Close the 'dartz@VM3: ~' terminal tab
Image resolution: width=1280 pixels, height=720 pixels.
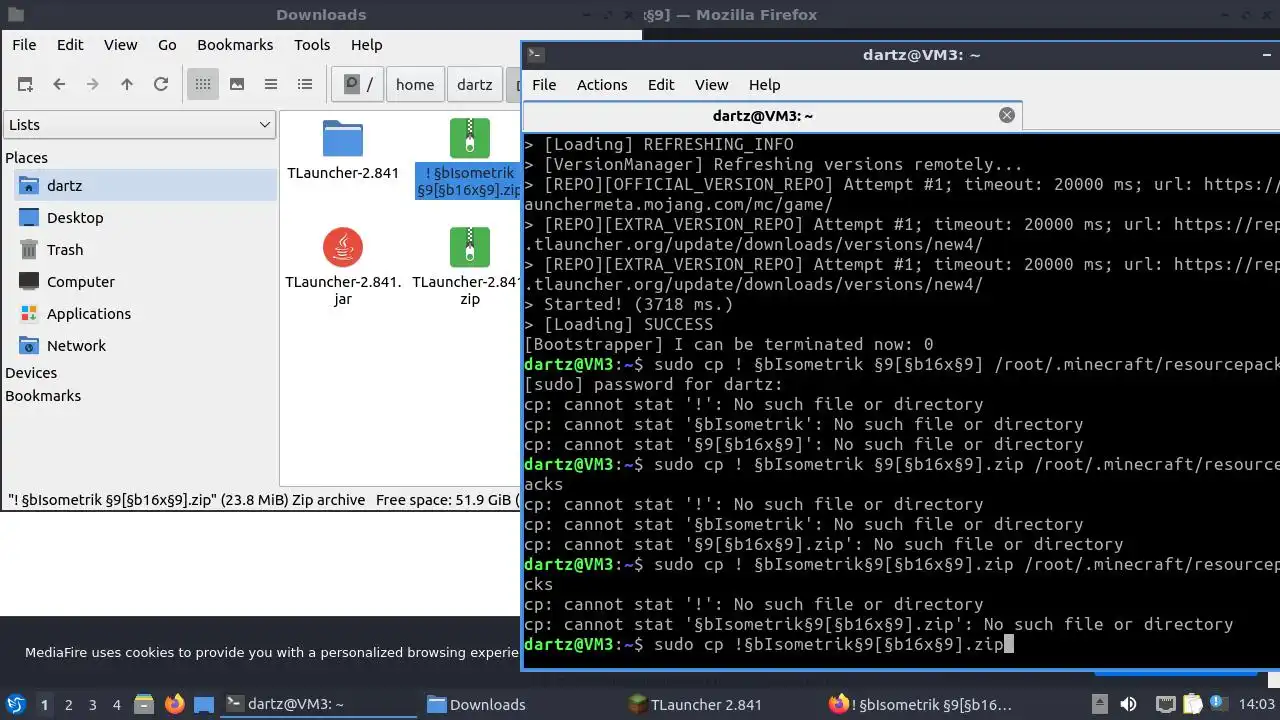pyautogui.click(x=1007, y=115)
